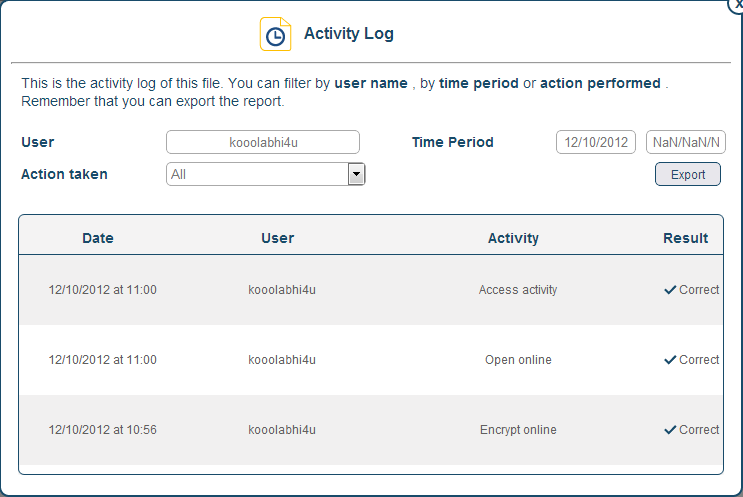Click the checkmark icon in Open online row
743x497 pixels.
(670, 360)
